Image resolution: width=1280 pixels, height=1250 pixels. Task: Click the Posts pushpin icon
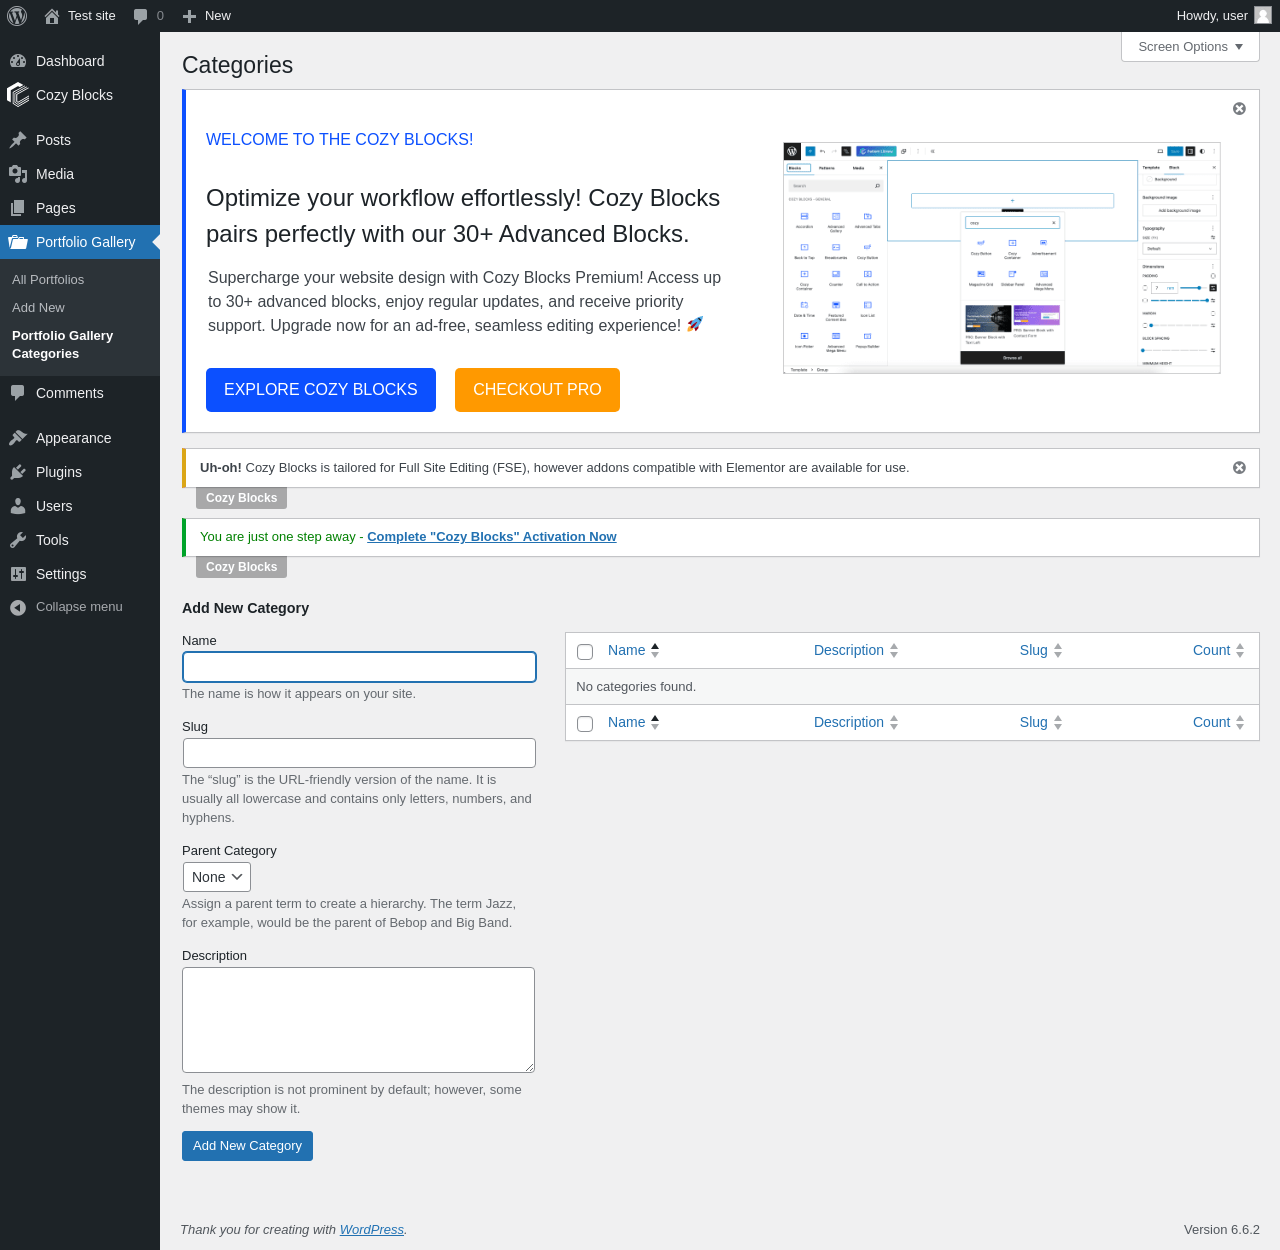click(18, 140)
